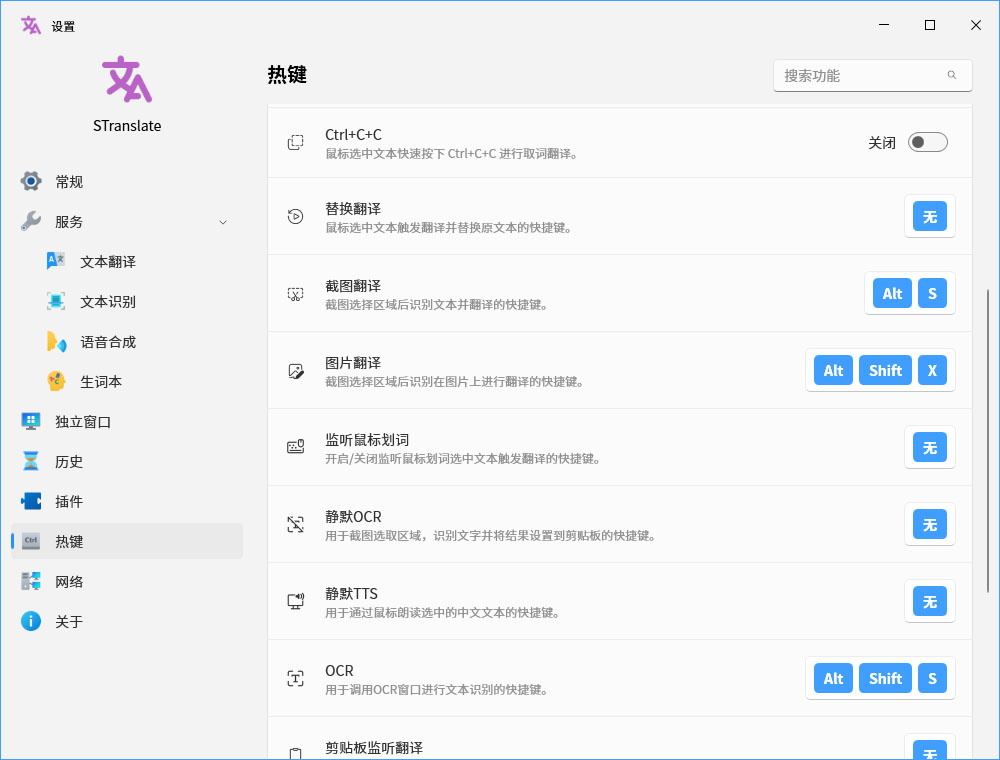Image resolution: width=1000 pixels, height=760 pixels.
Task: Select 文本翻译 in the sidebar
Action: [127, 261]
